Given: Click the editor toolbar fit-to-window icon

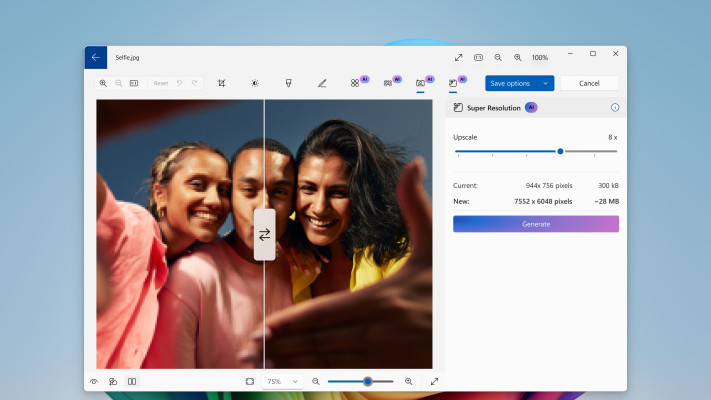Looking at the screenshot, I should 134,83.
